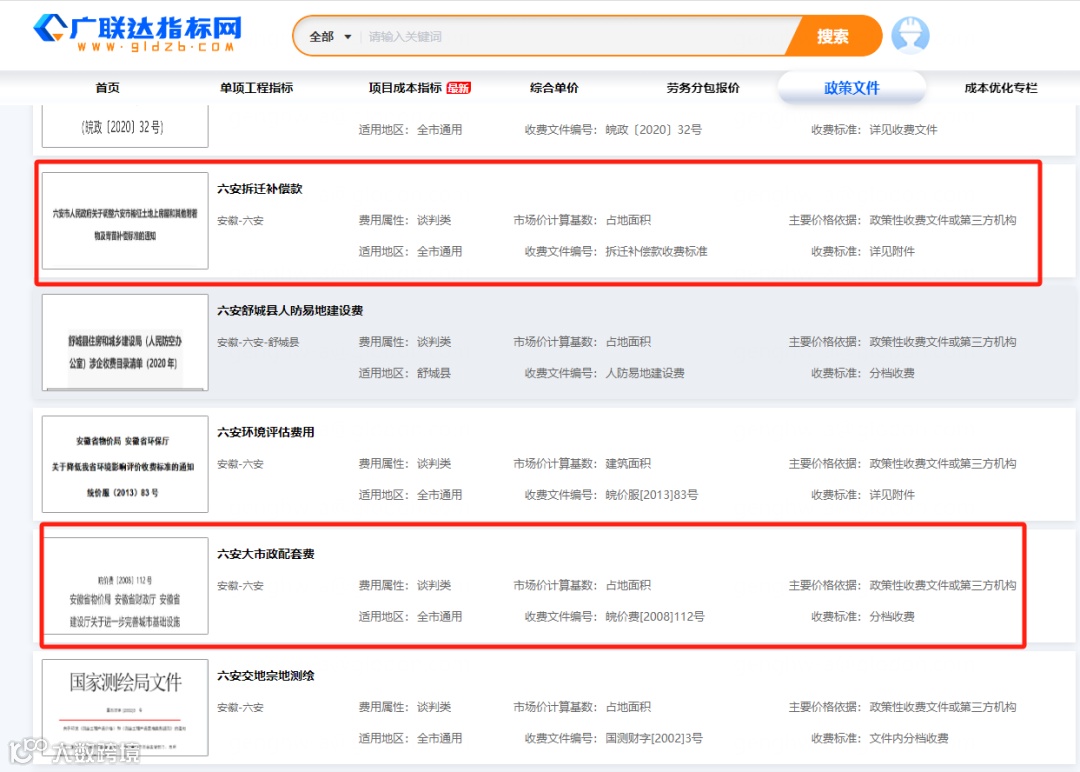Click 详见收费文件 fee standard text

[903, 129]
